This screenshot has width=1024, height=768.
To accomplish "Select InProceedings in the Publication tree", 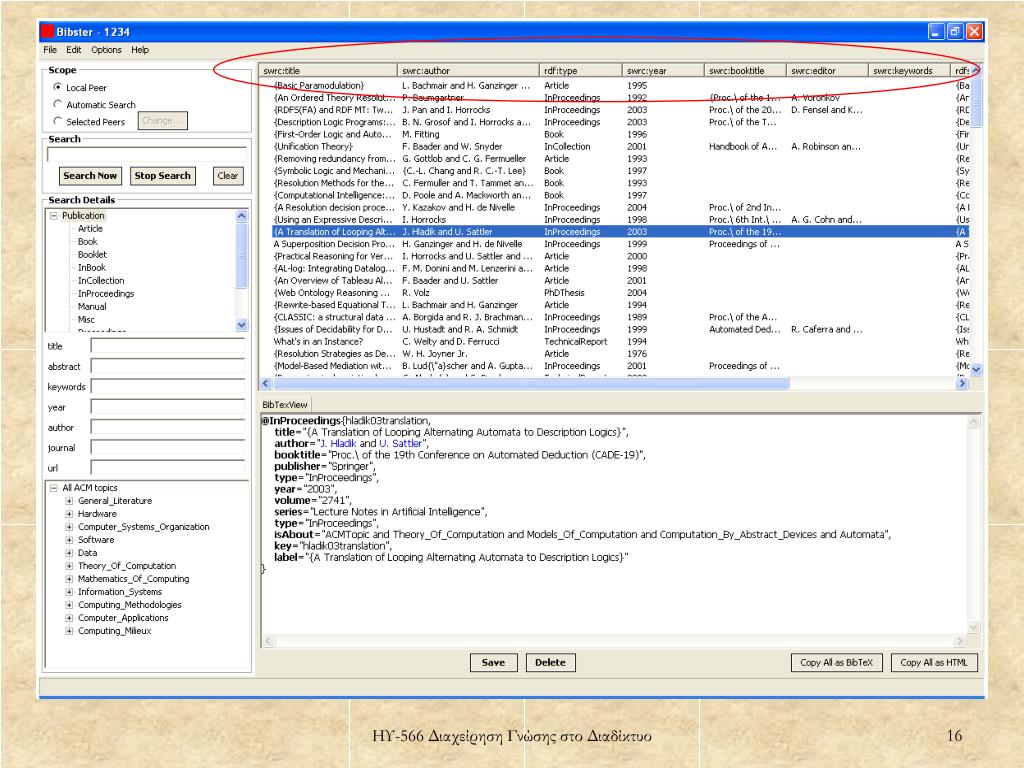I will coord(106,294).
